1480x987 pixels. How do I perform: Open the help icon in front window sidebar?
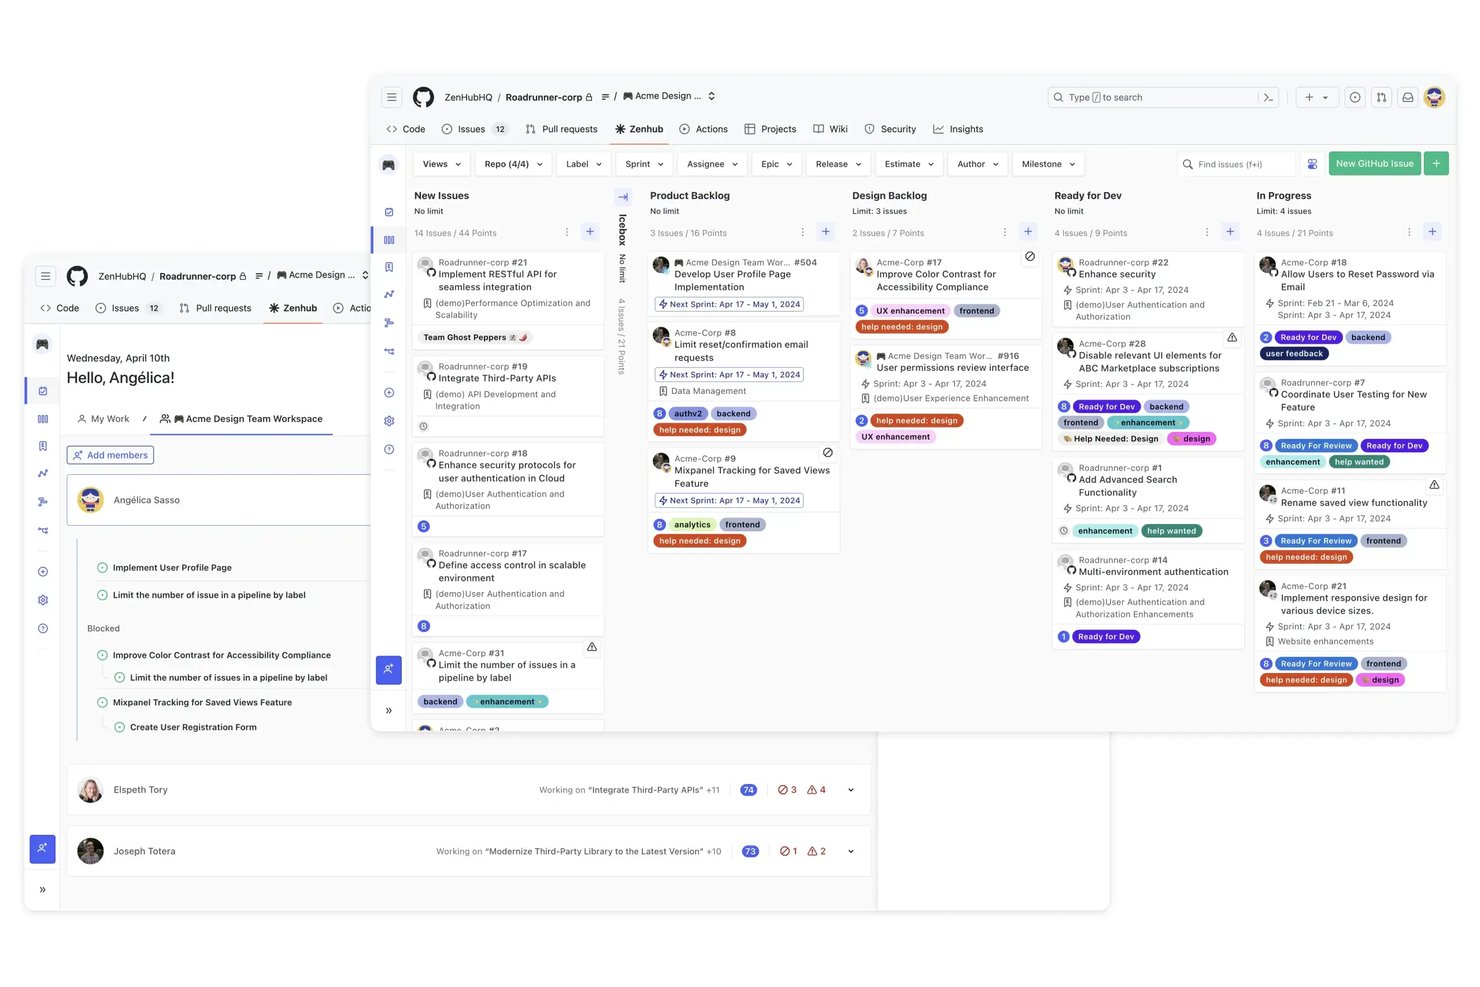389,449
